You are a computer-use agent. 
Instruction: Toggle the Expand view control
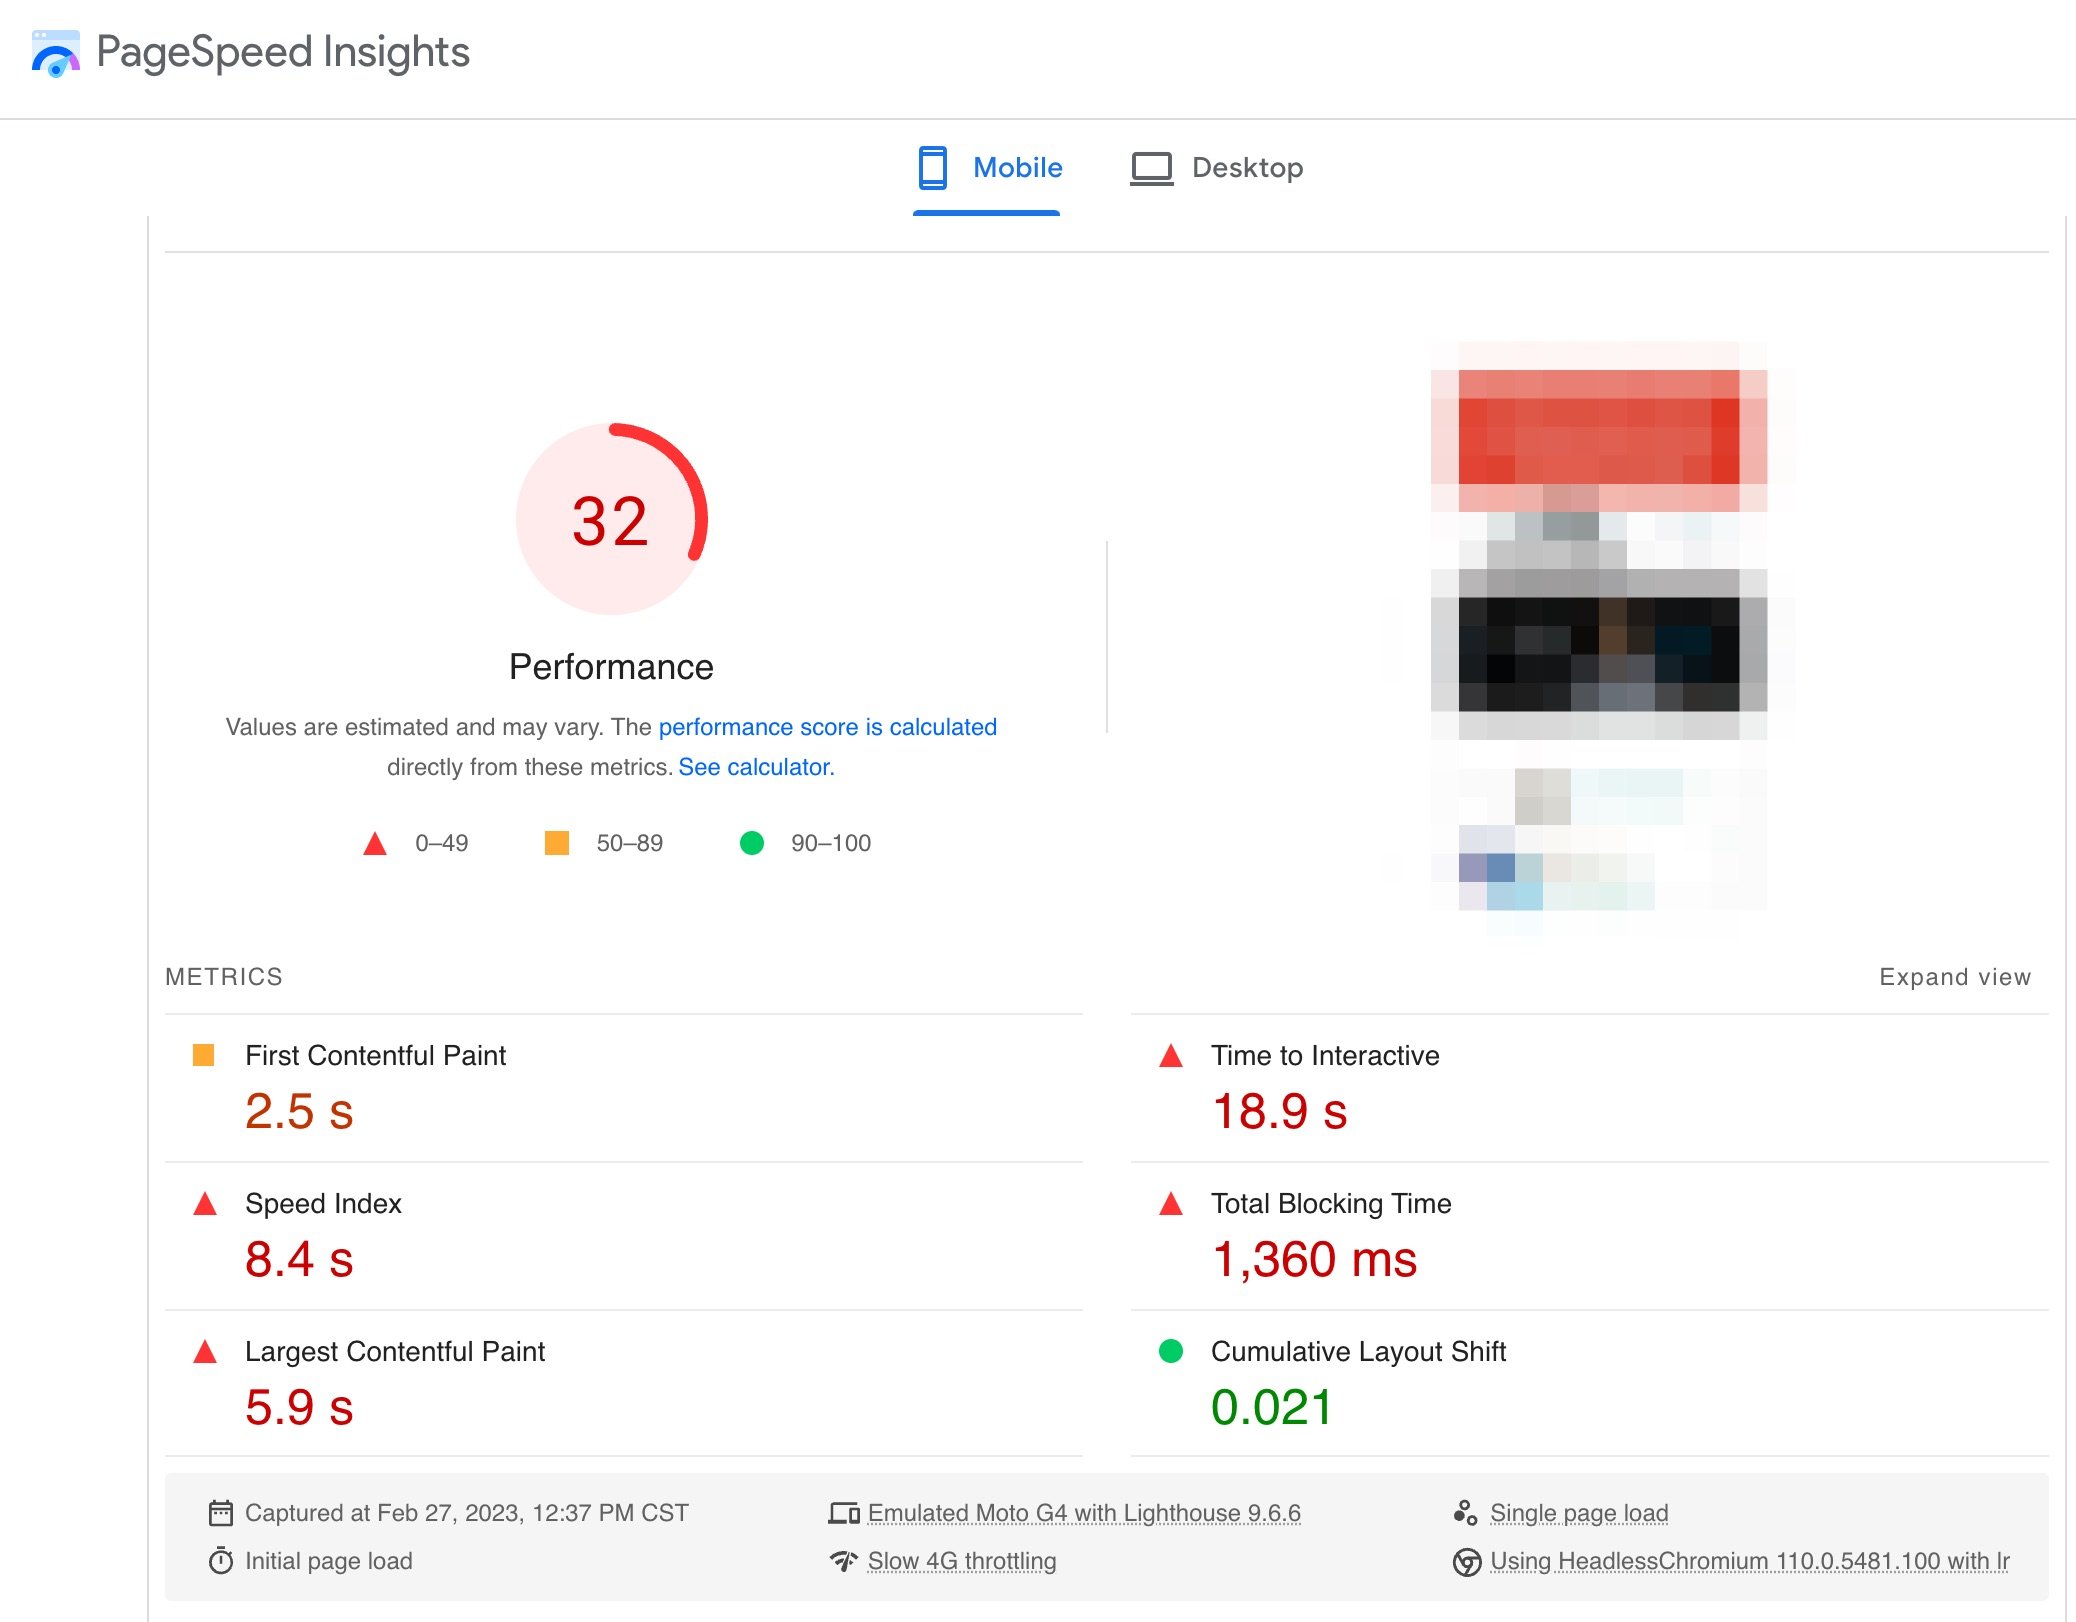click(x=1955, y=977)
